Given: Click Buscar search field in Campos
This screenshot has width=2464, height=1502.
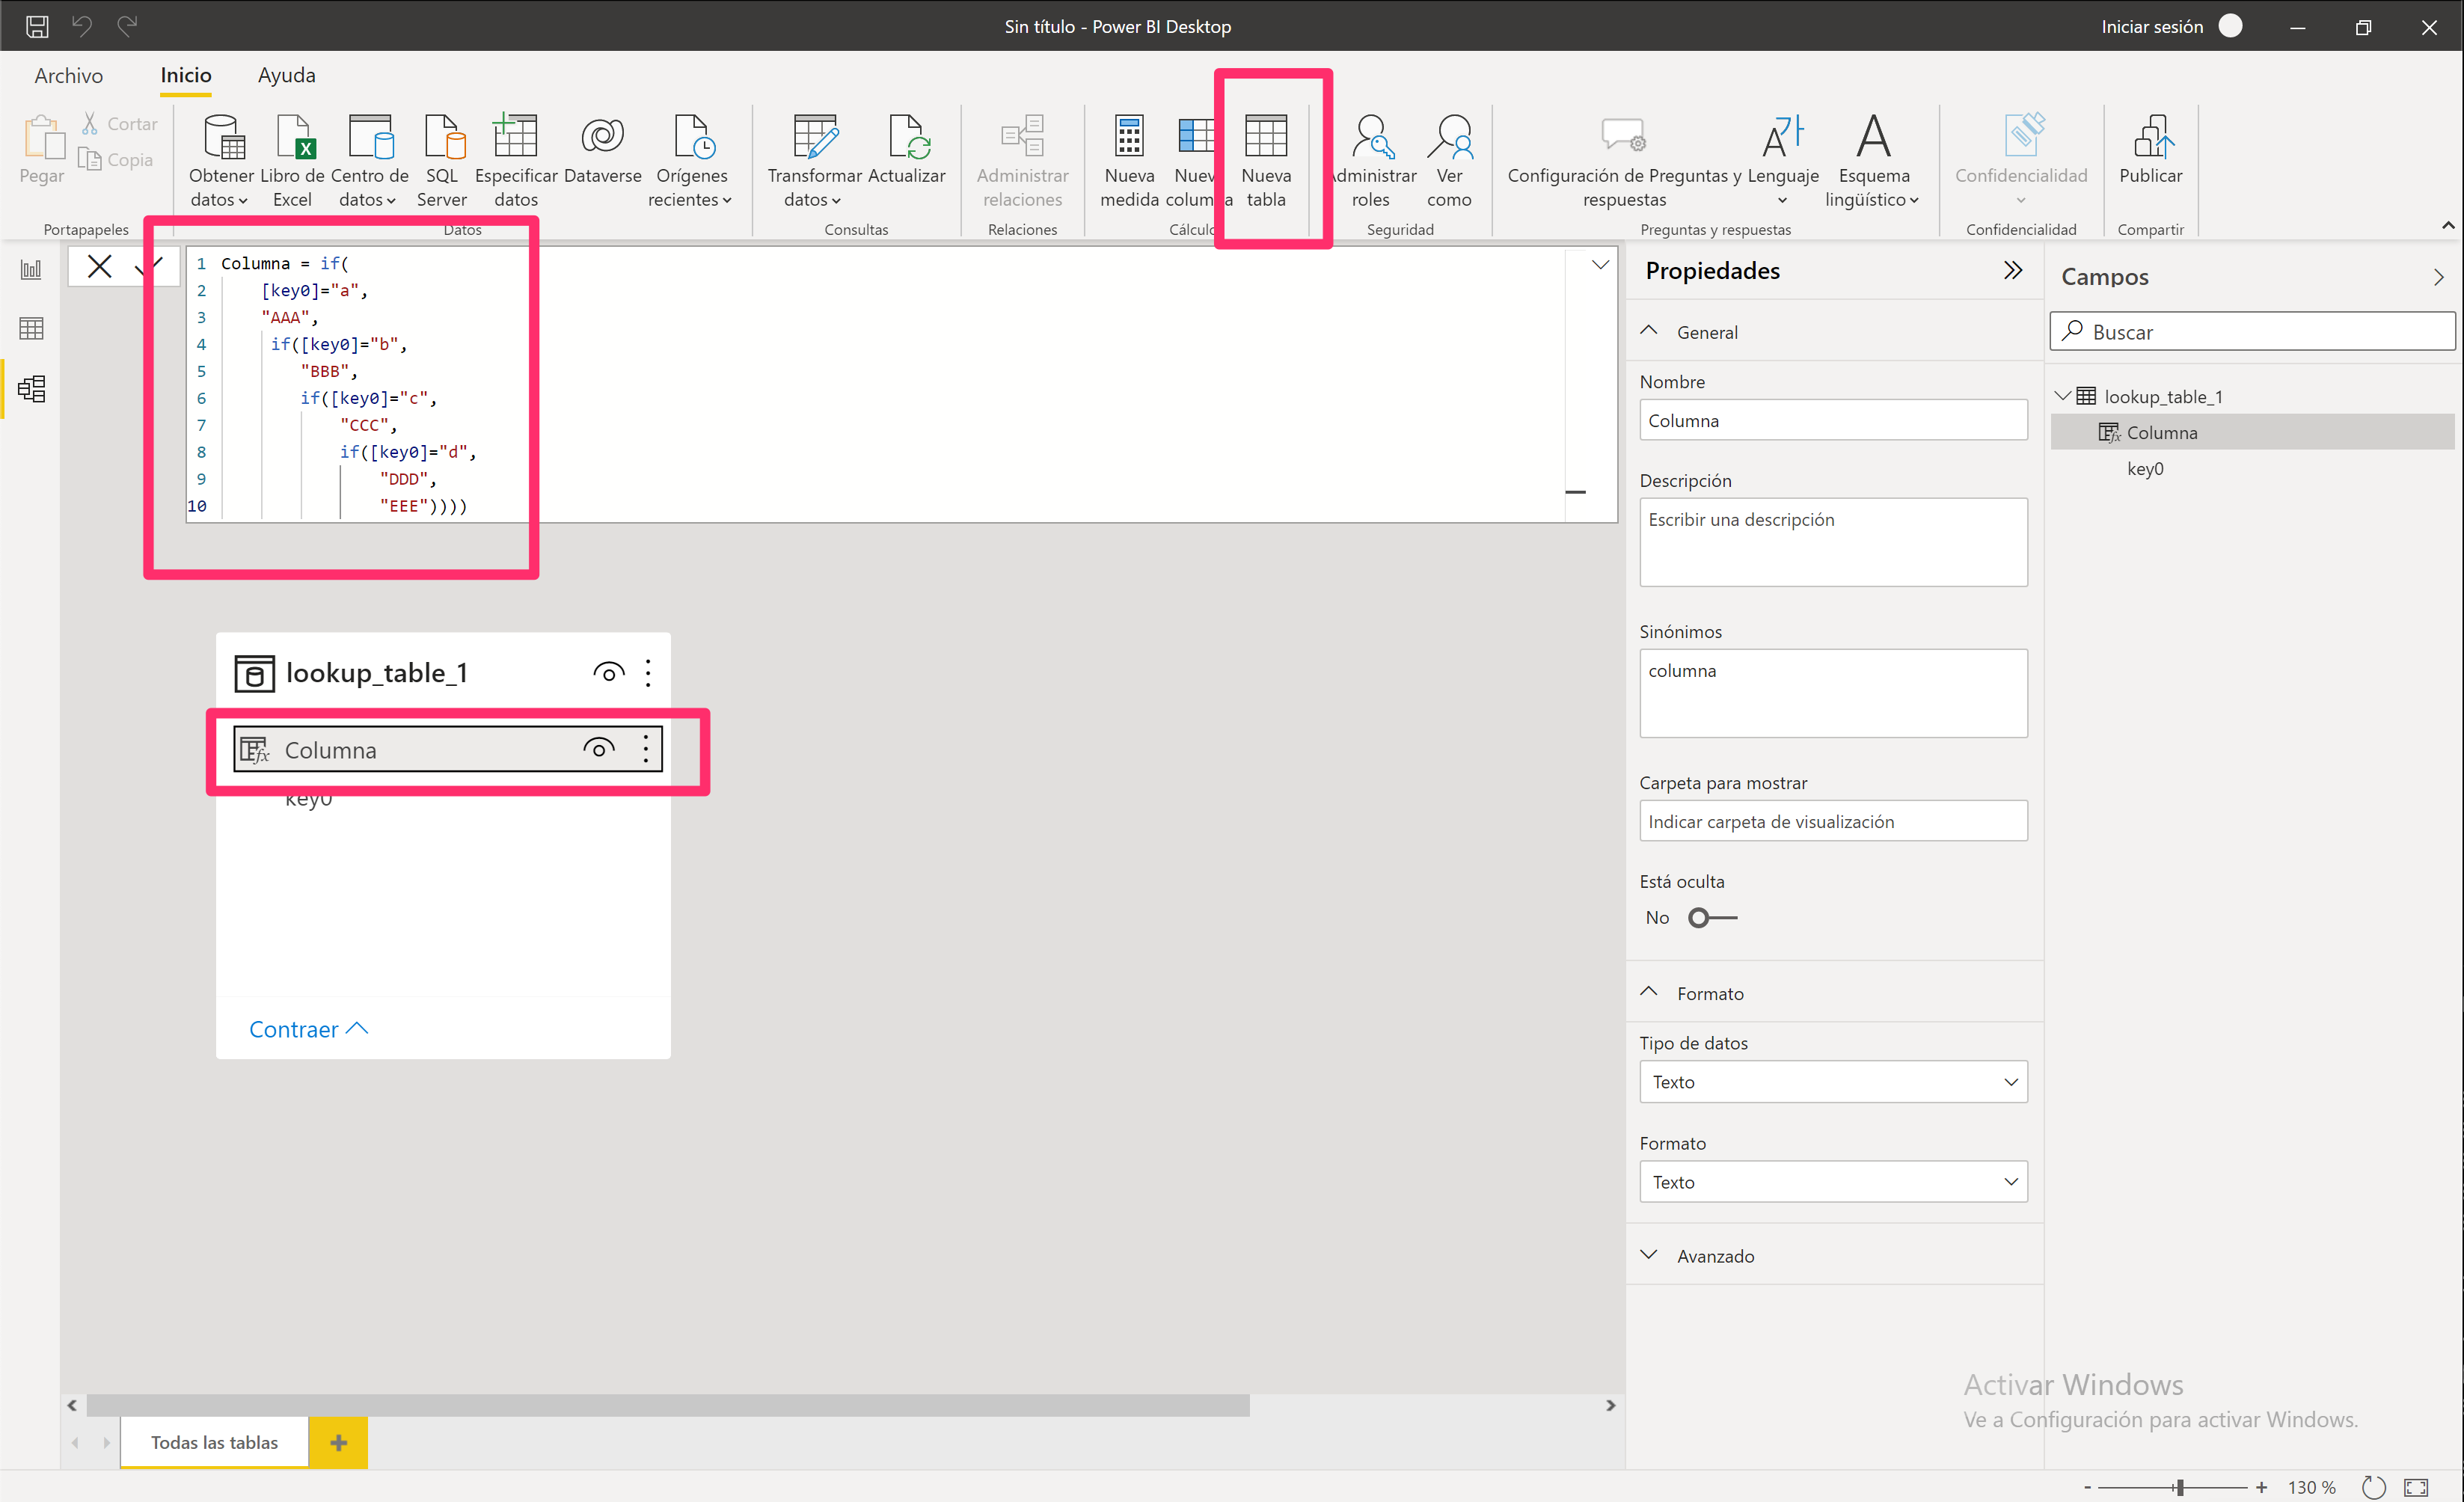Looking at the screenshot, I should click(x=2252, y=331).
